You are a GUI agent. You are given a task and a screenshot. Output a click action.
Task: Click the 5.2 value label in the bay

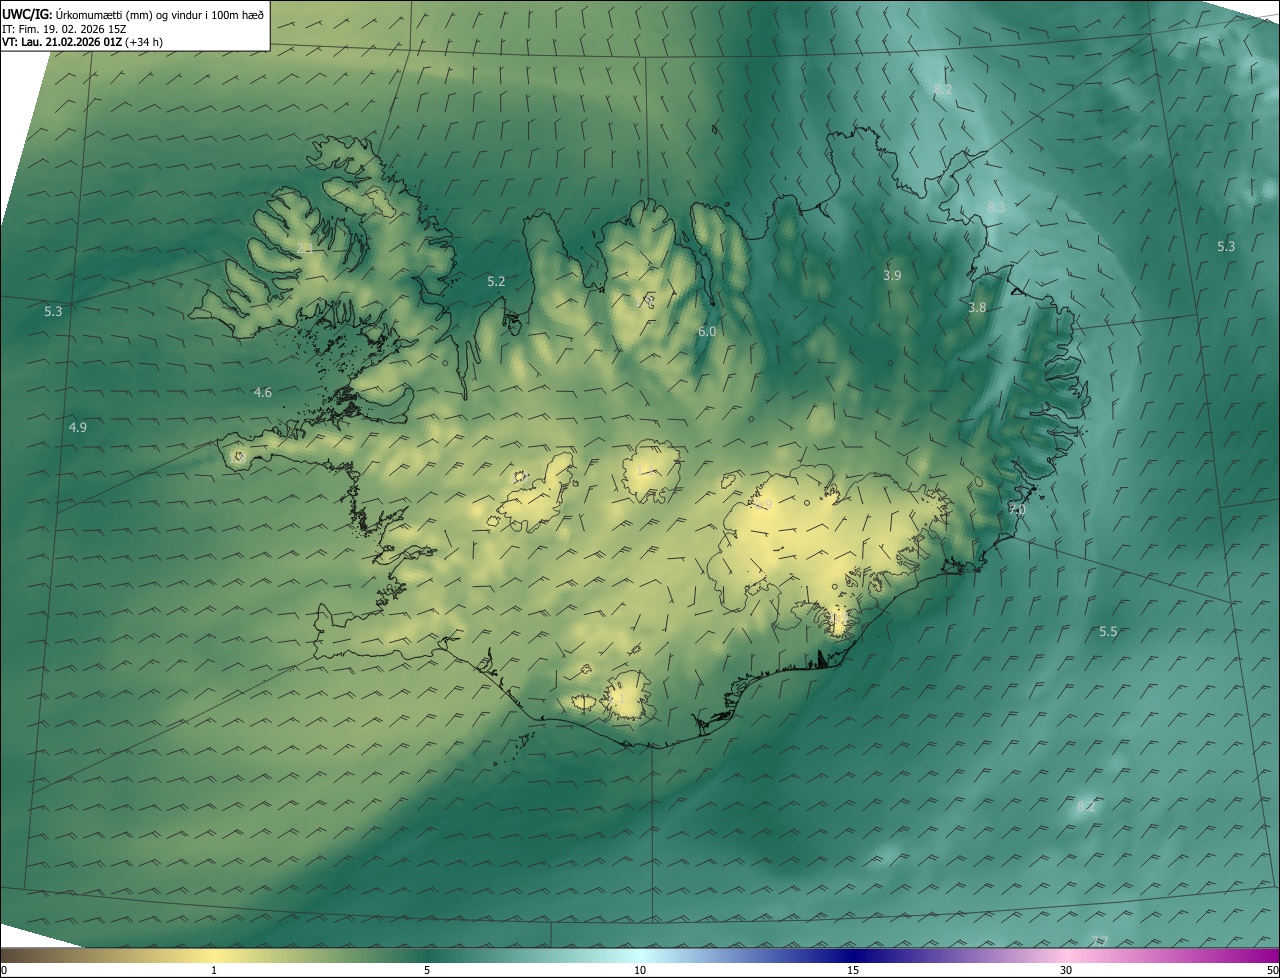[496, 282]
